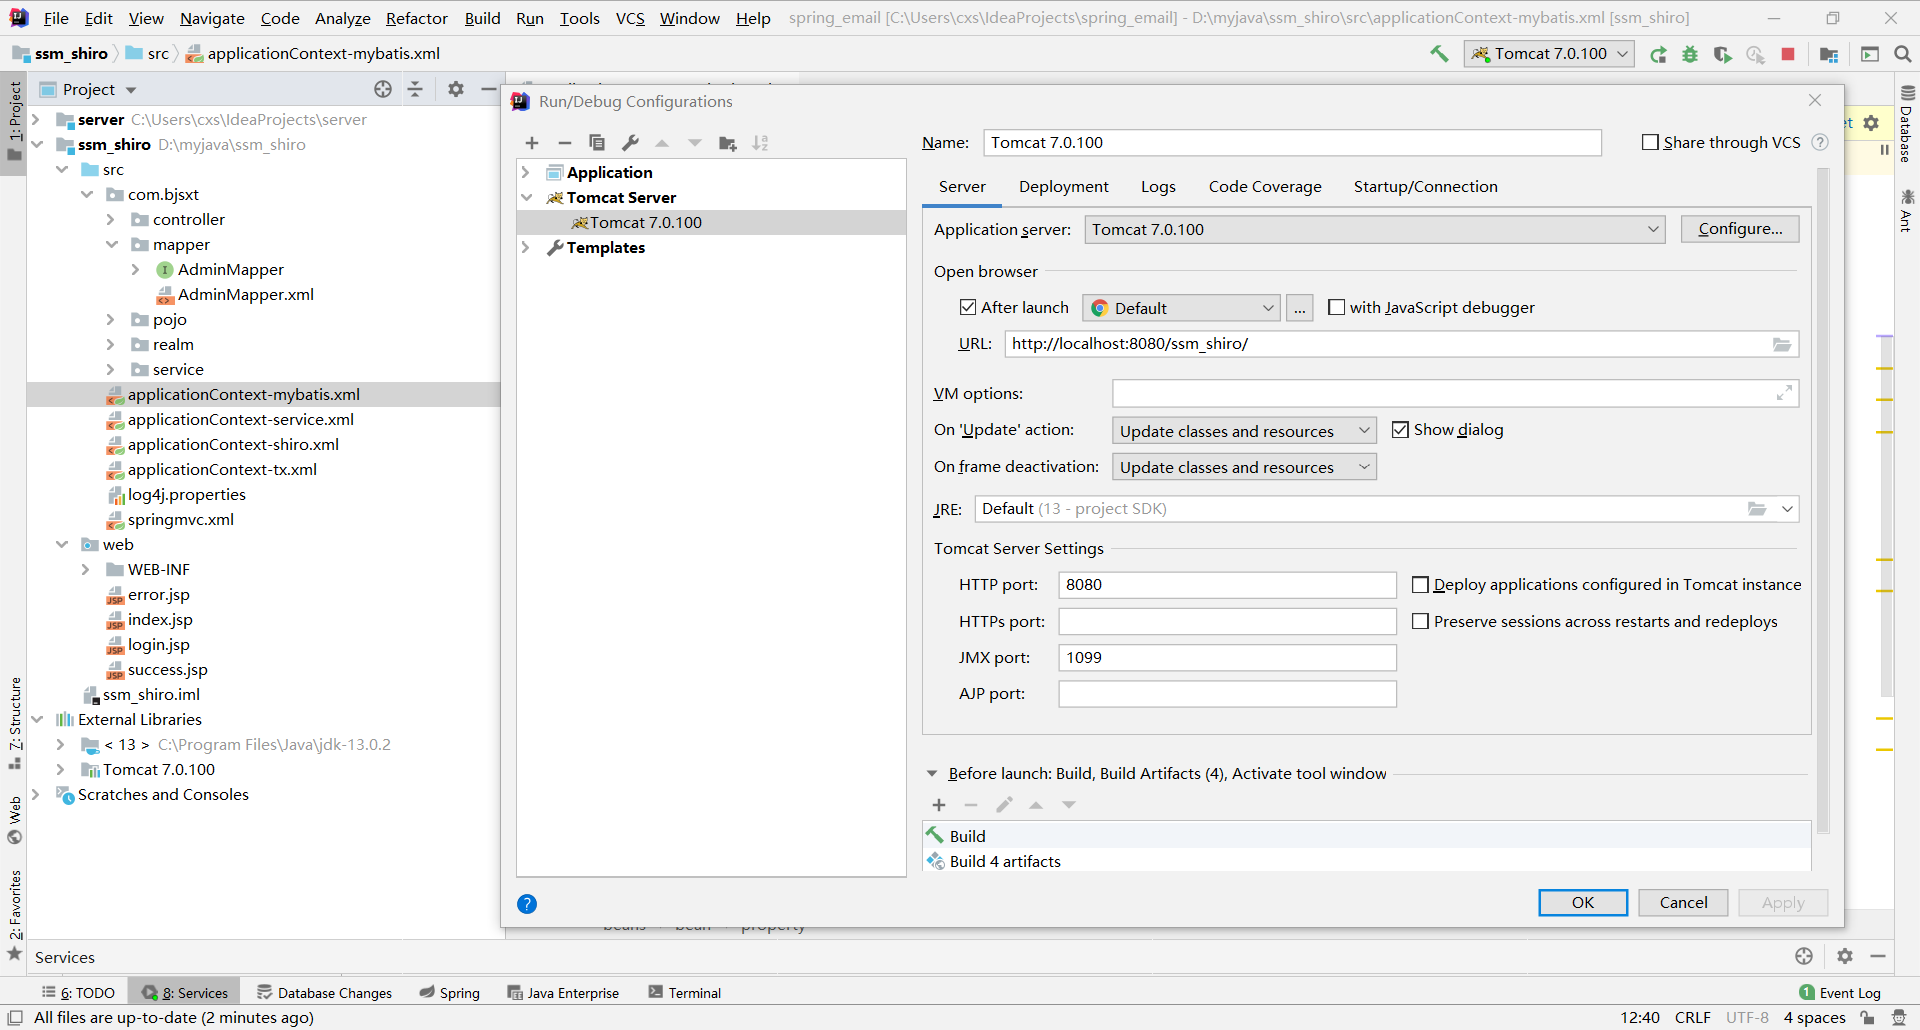Open On frame deactivation dropdown

1244,467
